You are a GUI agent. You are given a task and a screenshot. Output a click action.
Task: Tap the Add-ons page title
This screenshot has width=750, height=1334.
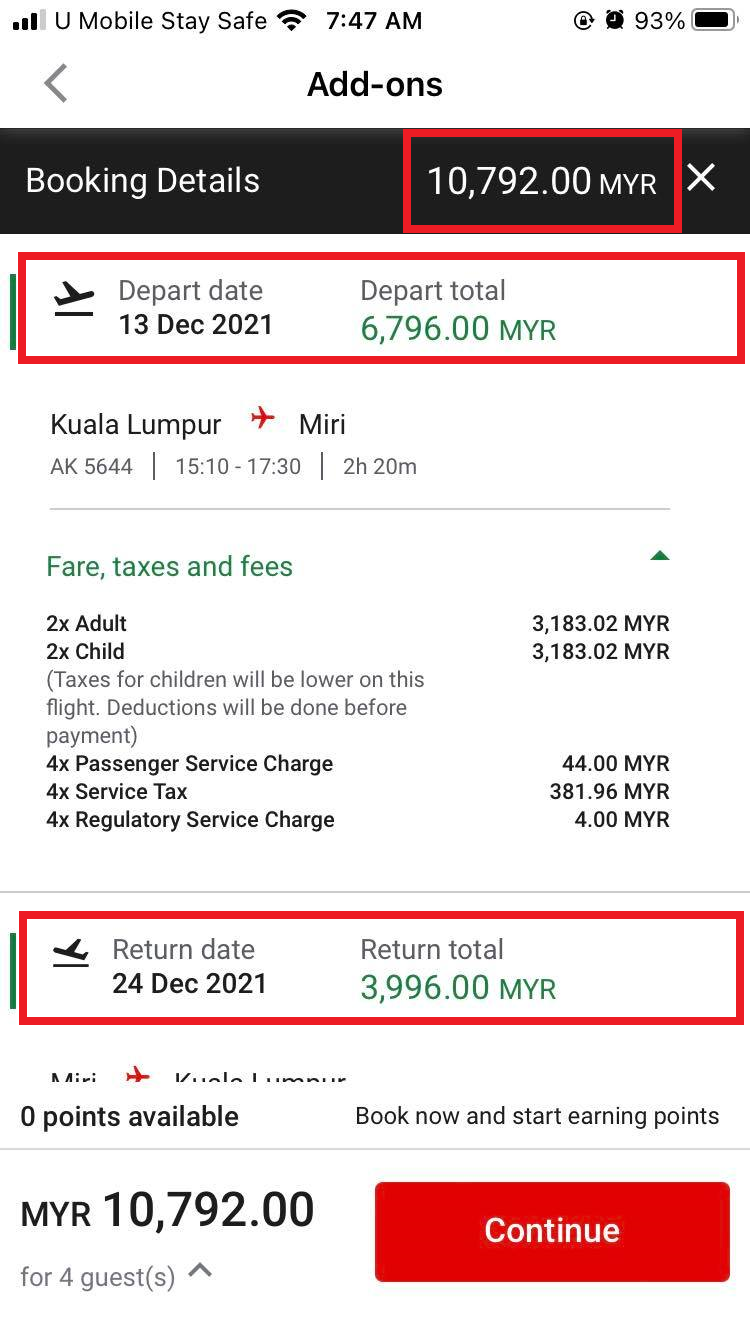[x=375, y=84]
